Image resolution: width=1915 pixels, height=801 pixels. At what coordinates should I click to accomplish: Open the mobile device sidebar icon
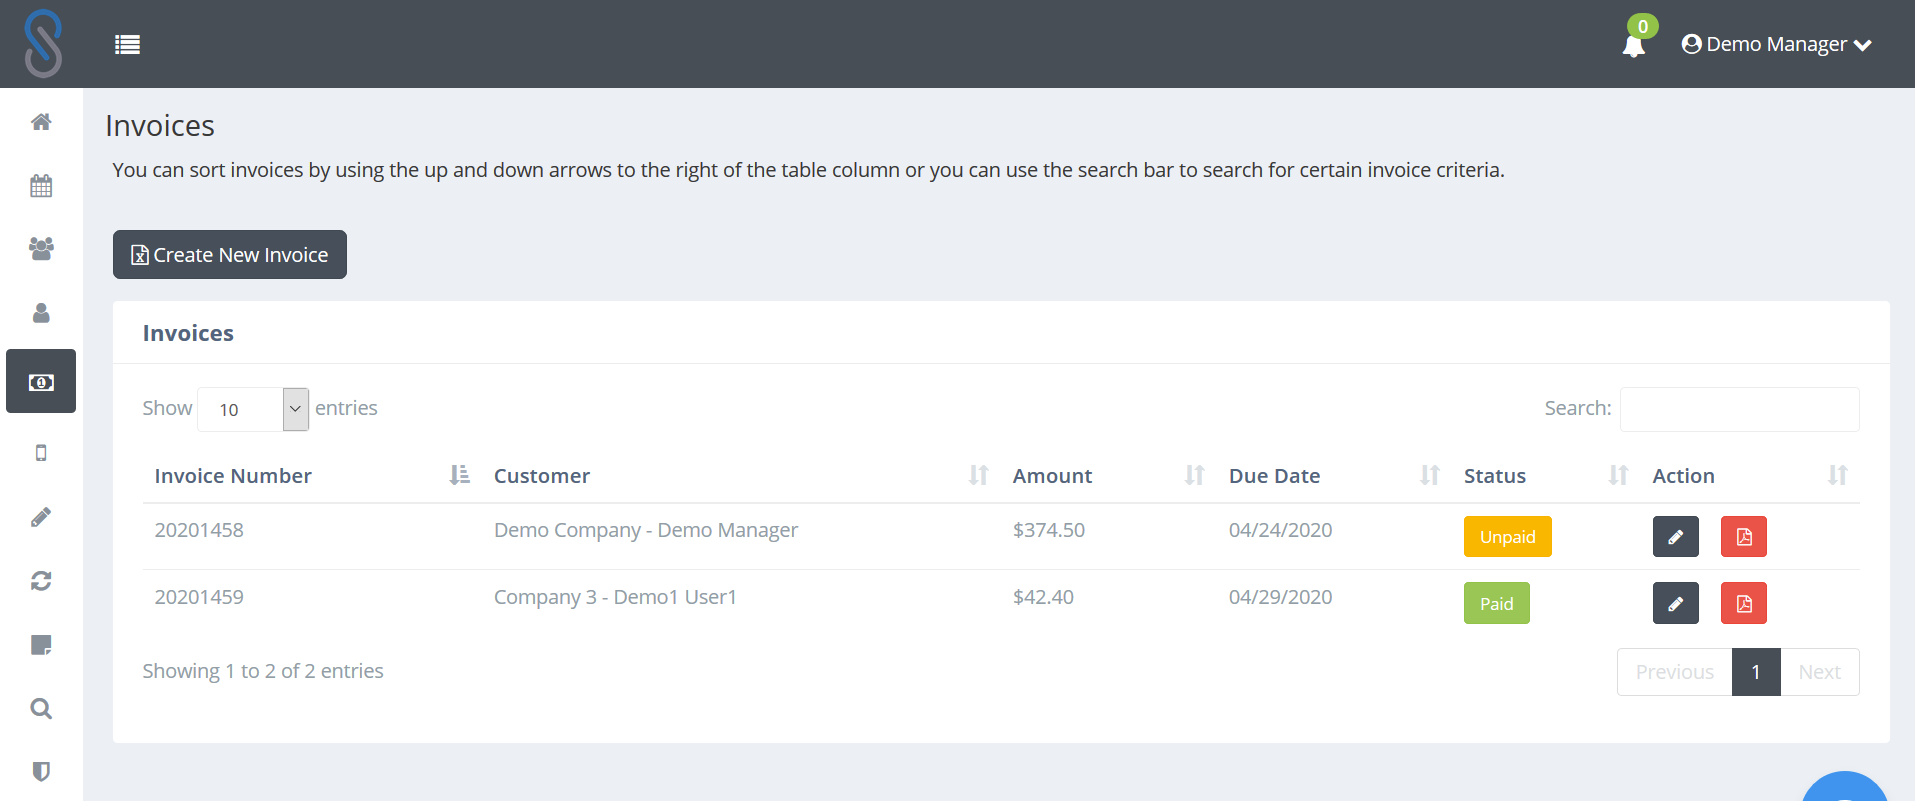[x=41, y=453]
